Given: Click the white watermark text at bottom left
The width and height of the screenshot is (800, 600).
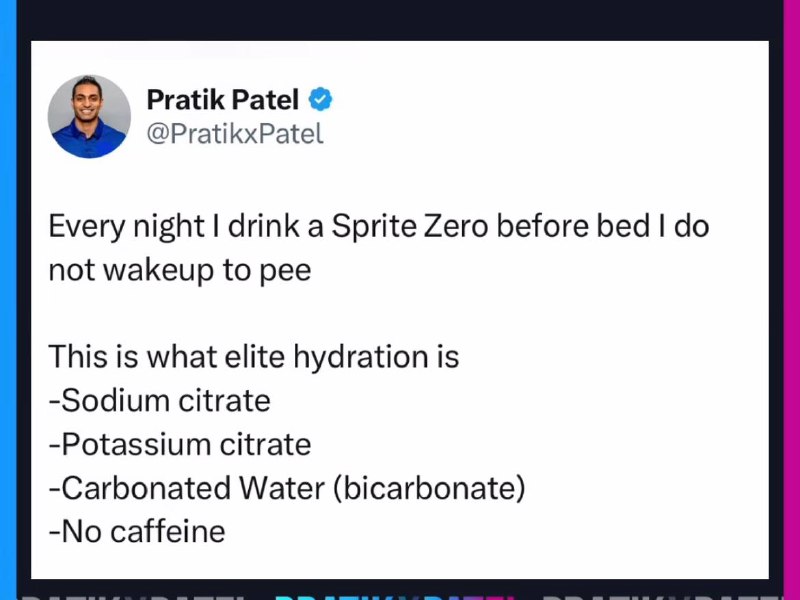Looking at the screenshot, I should (135, 596).
